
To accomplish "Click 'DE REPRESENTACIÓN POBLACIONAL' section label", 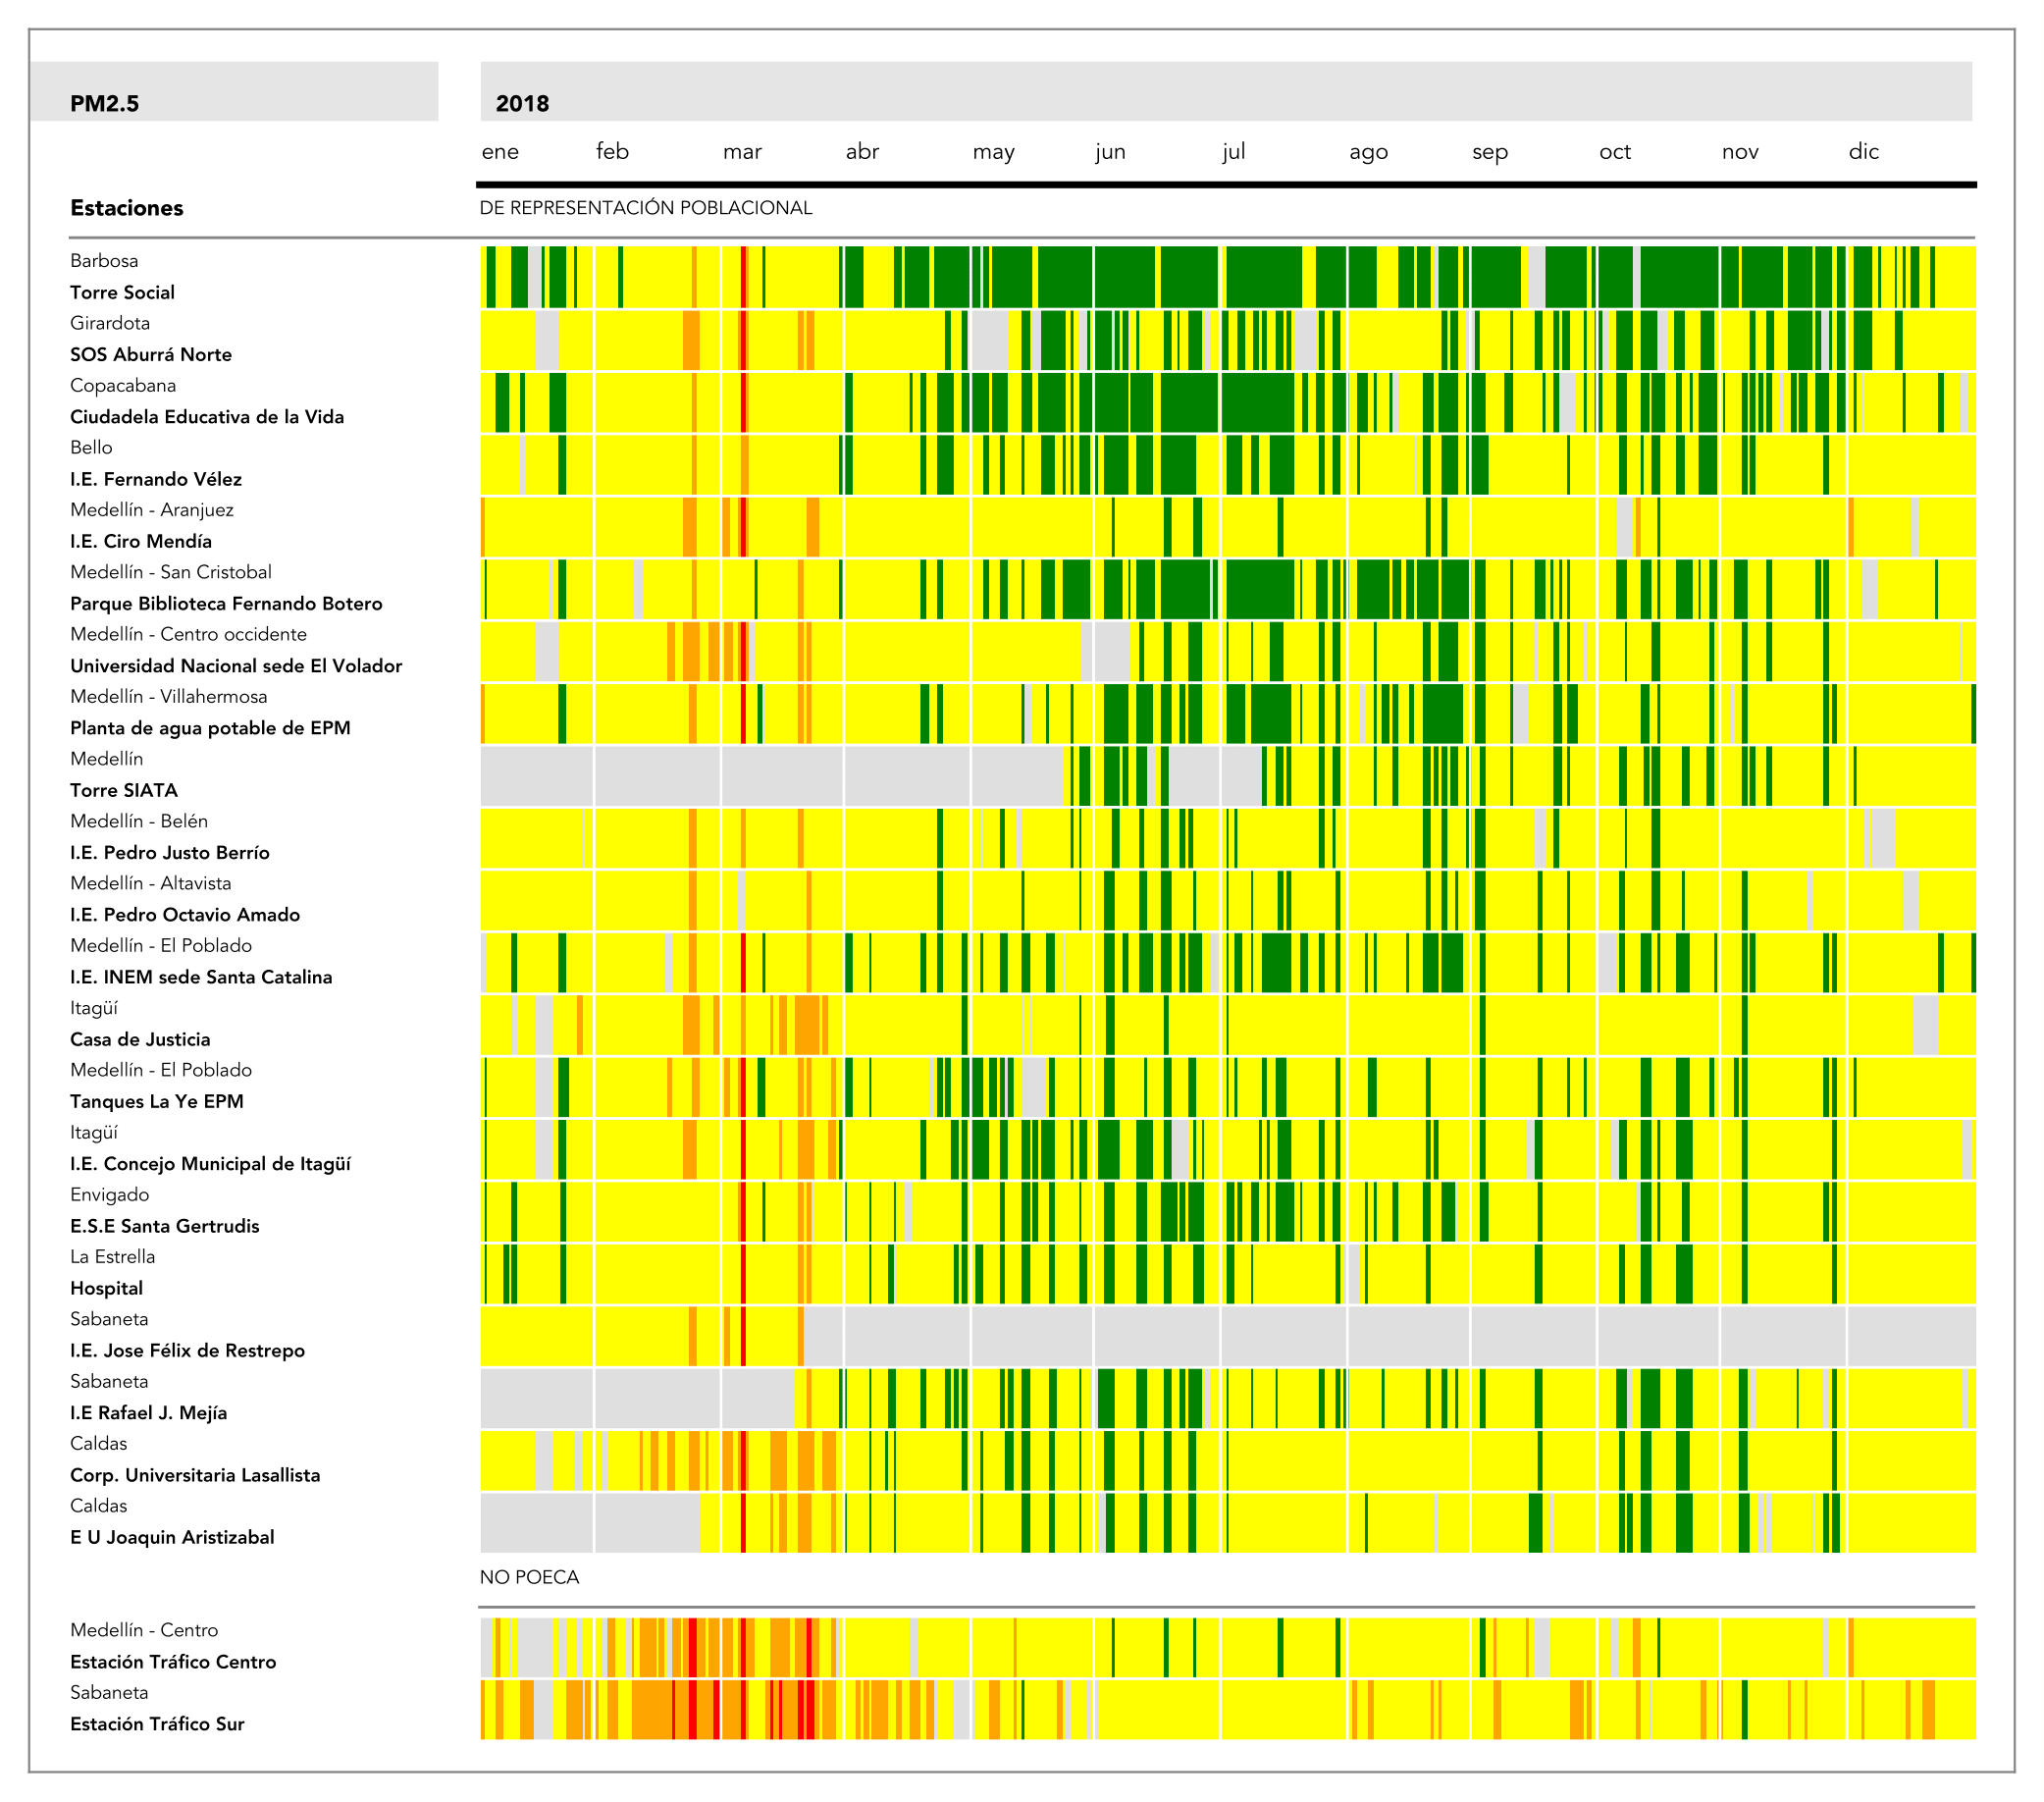I will coord(646,208).
